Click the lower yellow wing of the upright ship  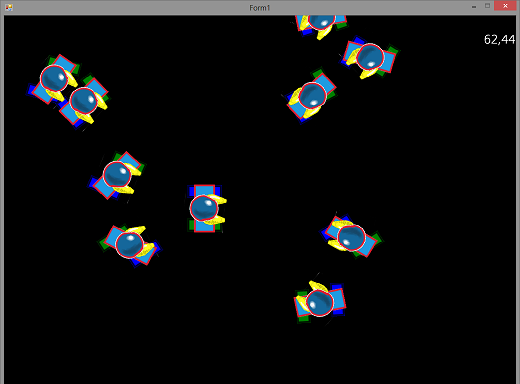click(x=216, y=220)
